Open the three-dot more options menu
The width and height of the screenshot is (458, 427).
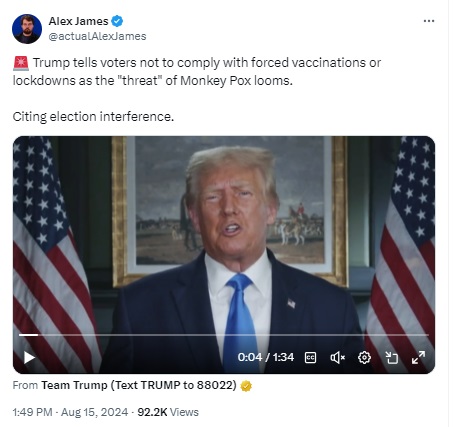click(x=429, y=21)
